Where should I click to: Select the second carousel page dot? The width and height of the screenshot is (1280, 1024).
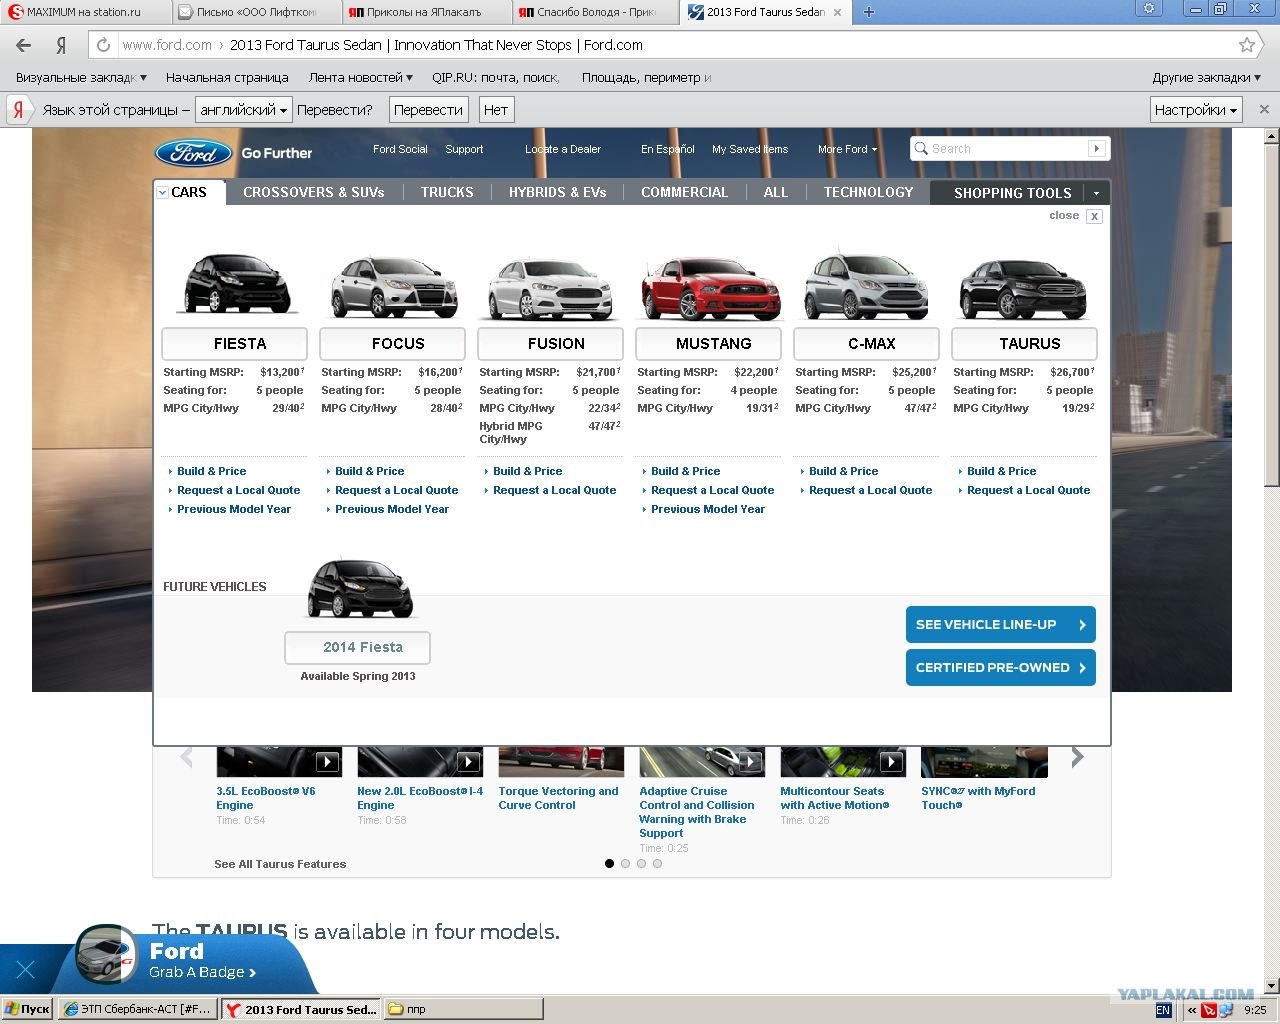tap(625, 863)
